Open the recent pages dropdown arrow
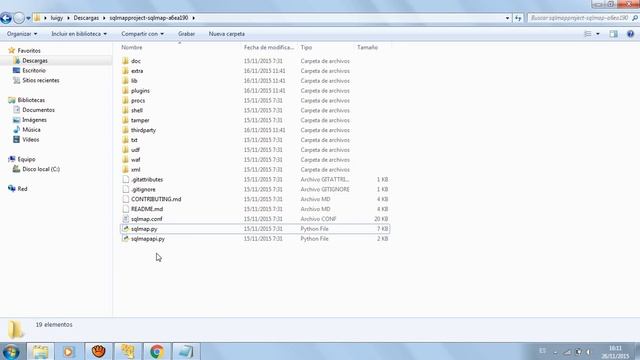Screen dimensions: 640x360 click(x=28, y=18)
